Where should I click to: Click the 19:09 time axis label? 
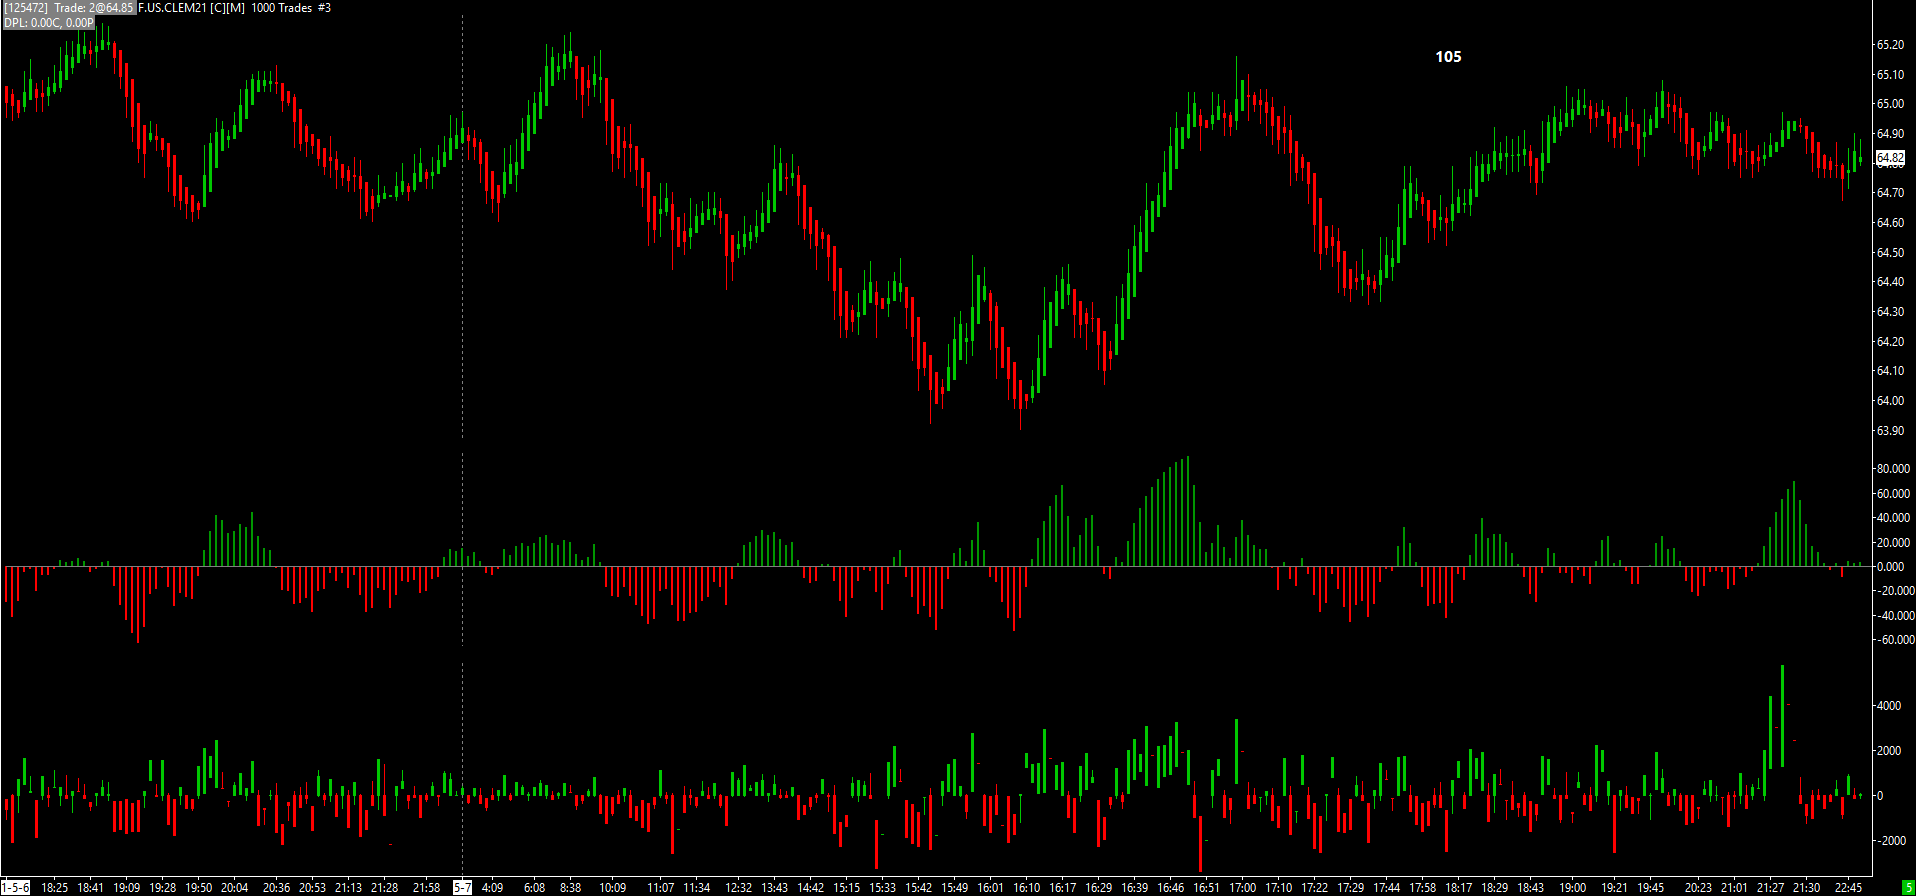coord(126,888)
